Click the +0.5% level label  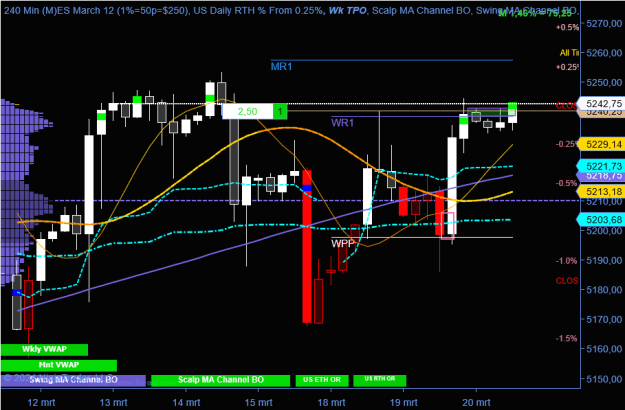point(567,27)
